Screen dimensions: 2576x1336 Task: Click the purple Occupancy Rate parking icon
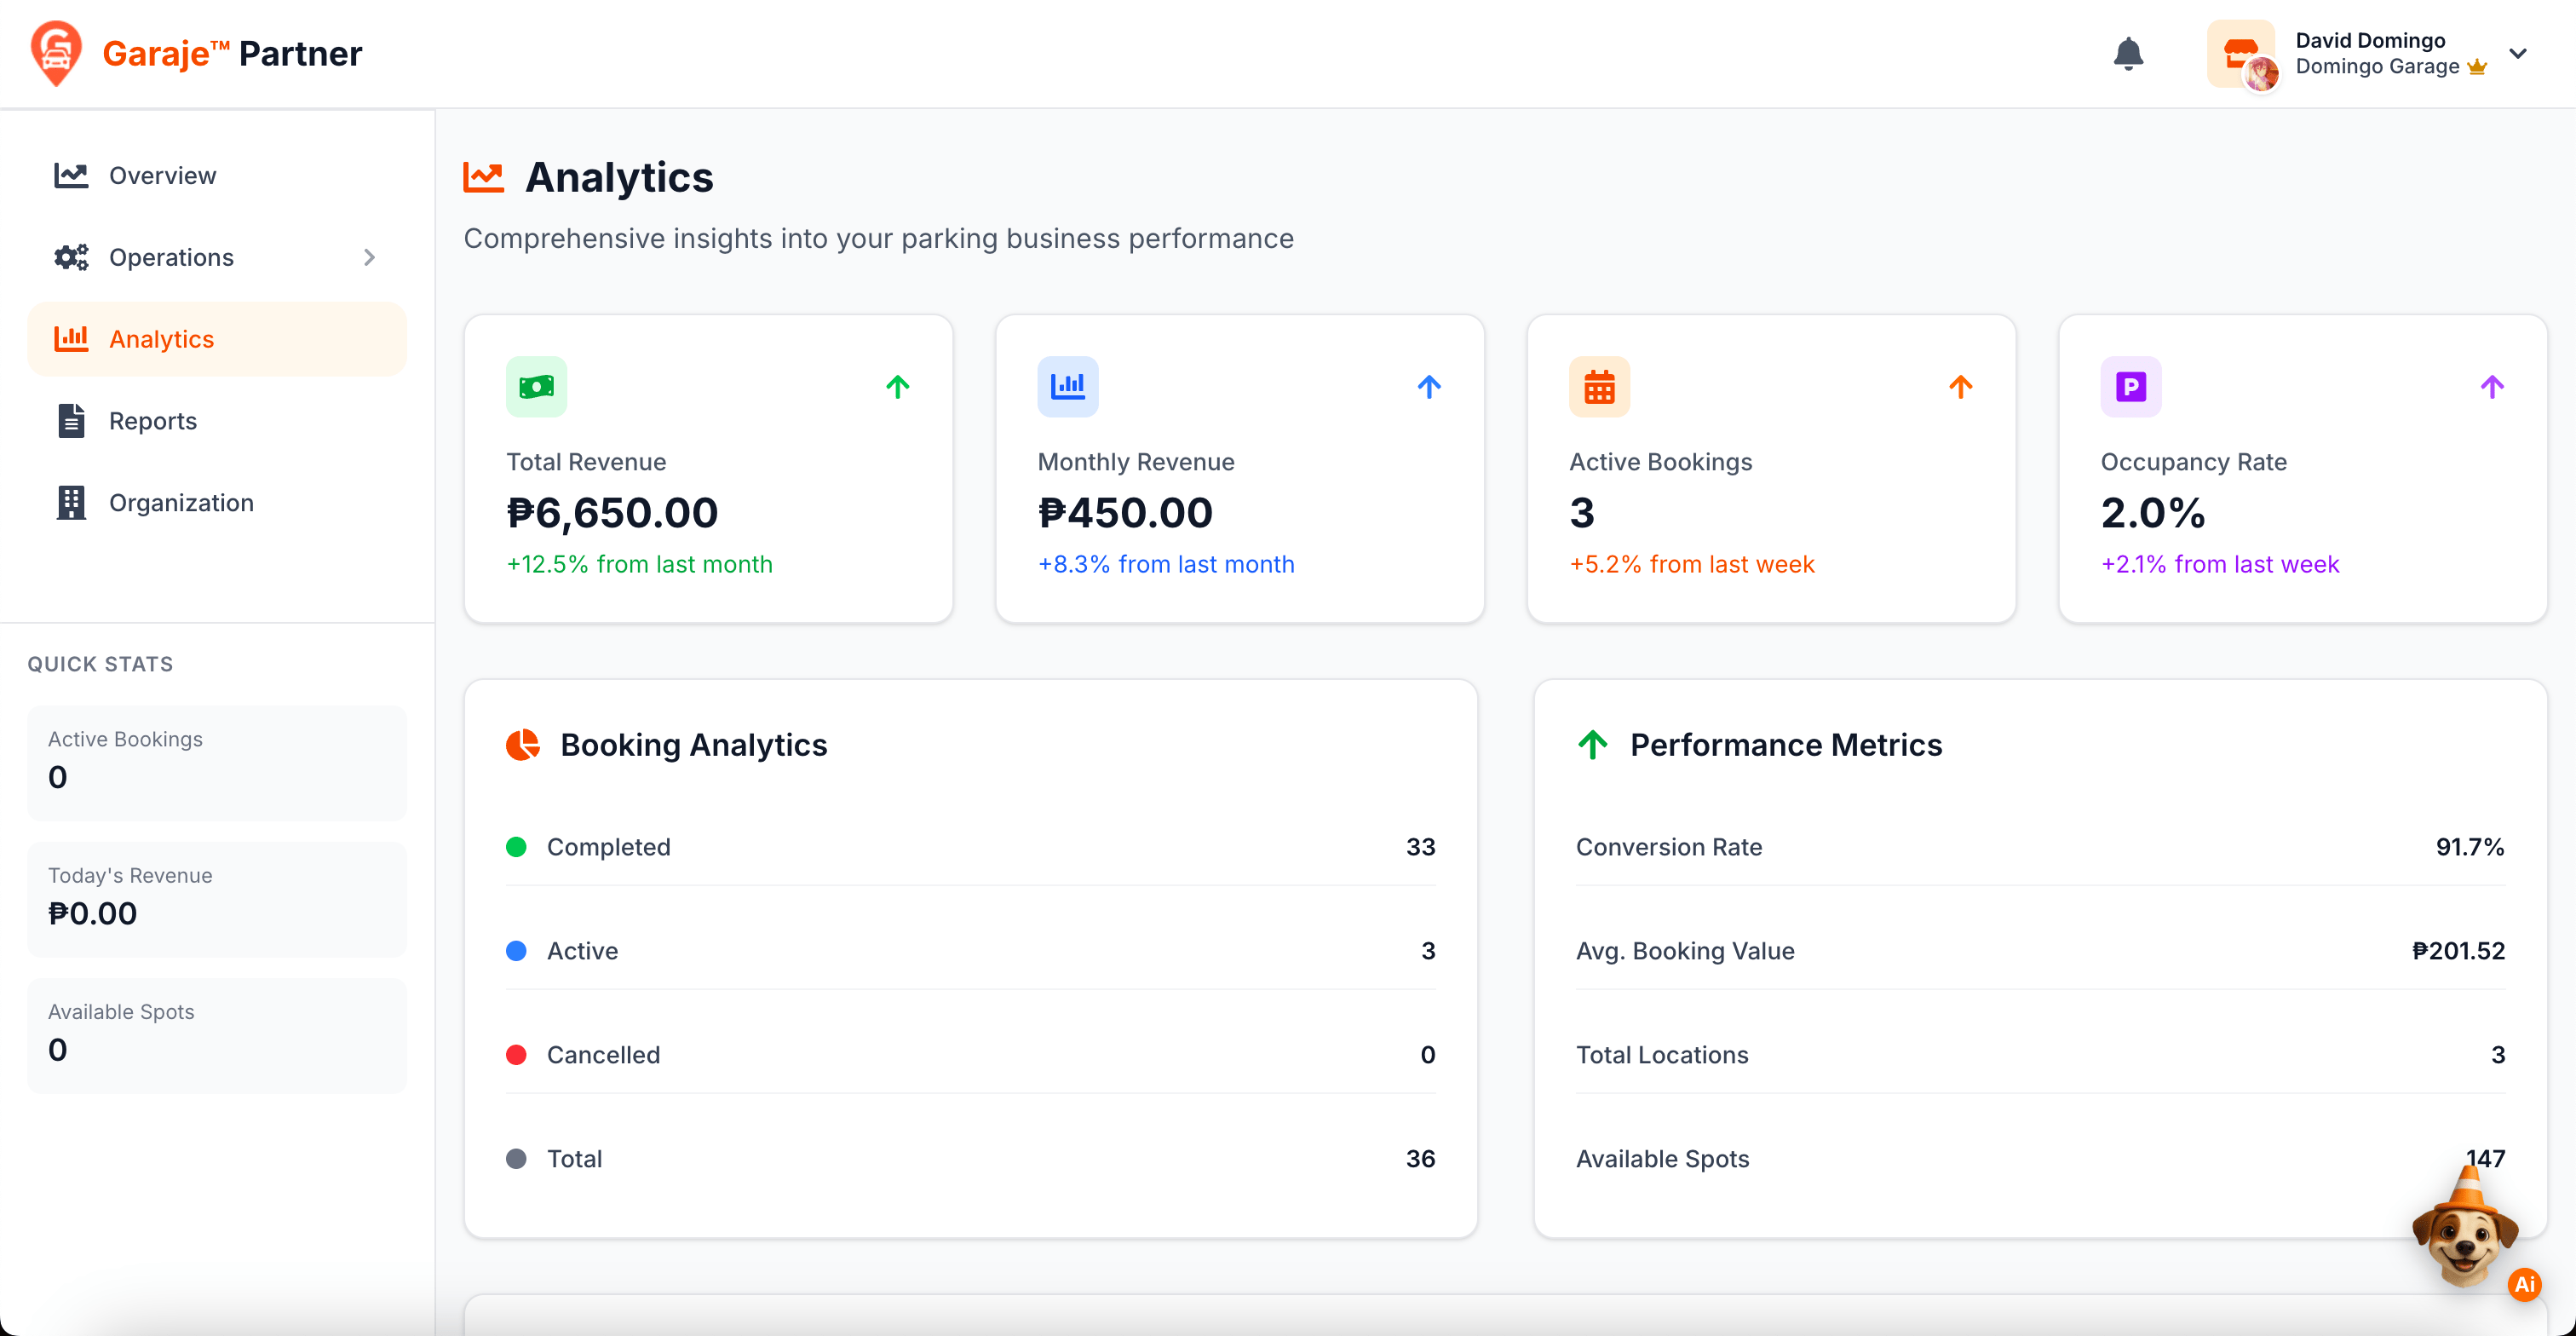click(2130, 386)
